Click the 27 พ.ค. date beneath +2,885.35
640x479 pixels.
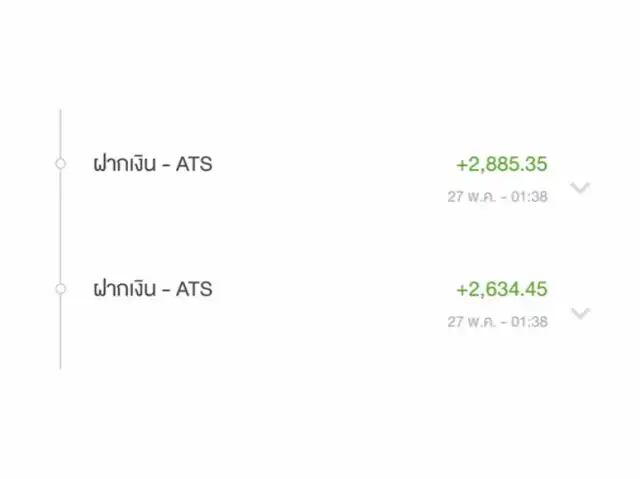click(471, 197)
